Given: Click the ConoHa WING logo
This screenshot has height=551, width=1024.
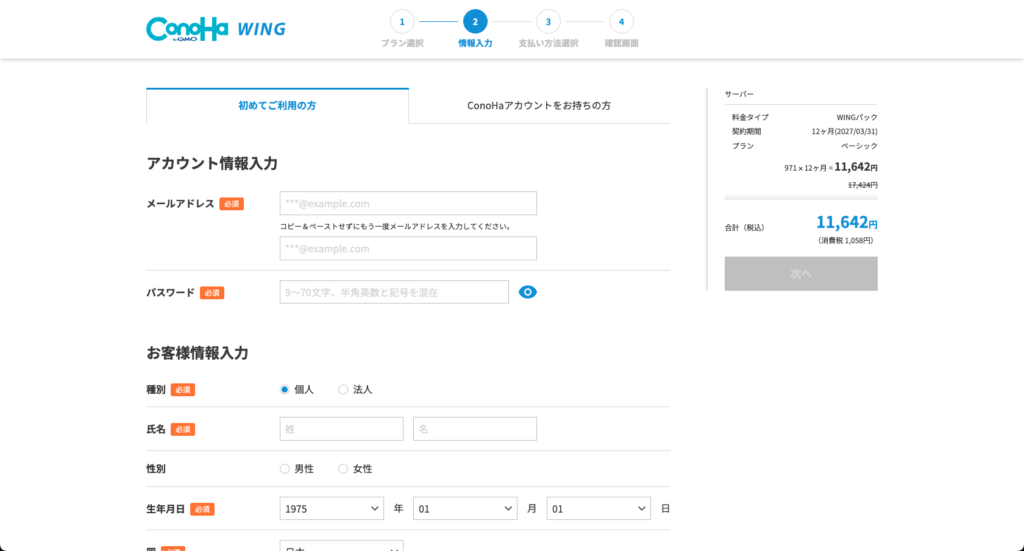Looking at the screenshot, I should 215,29.
